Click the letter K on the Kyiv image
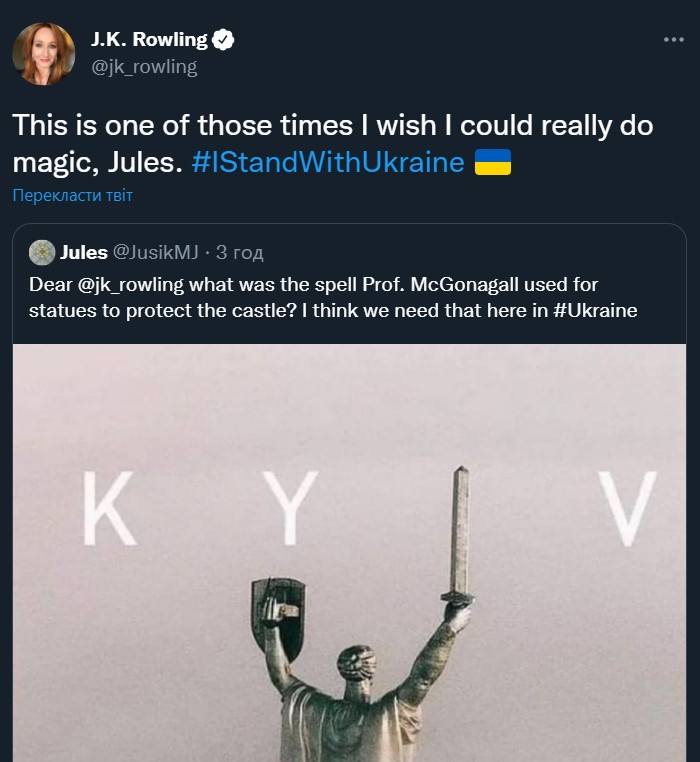This screenshot has width=700, height=762. point(108,508)
